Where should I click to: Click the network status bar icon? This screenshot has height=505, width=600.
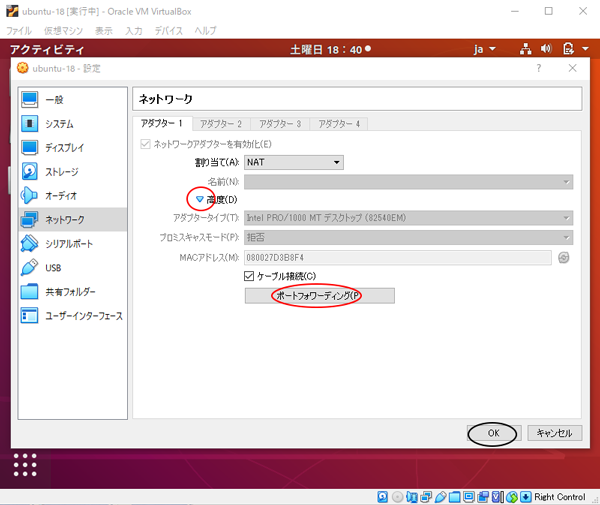click(x=426, y=497)
